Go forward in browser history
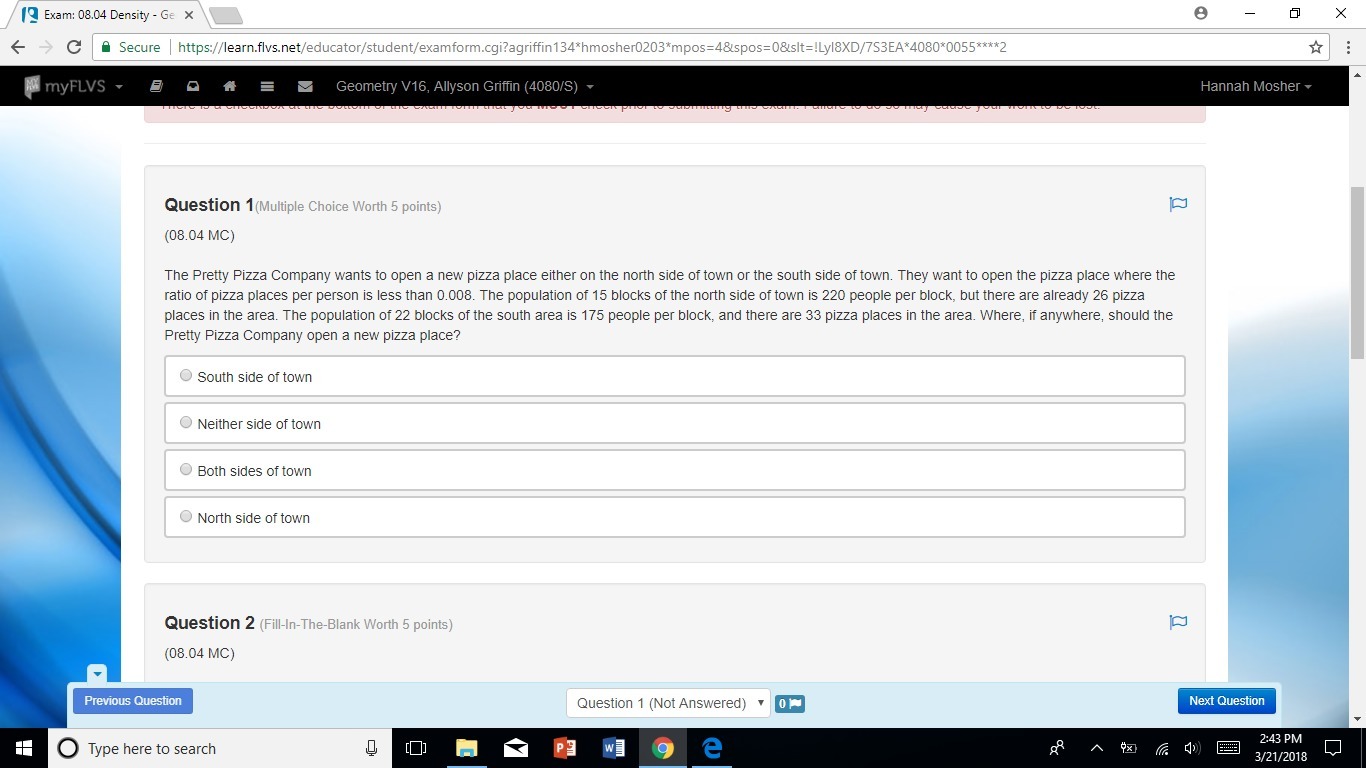The width and height of the screenshot is (1366, 768). point(45,47)
